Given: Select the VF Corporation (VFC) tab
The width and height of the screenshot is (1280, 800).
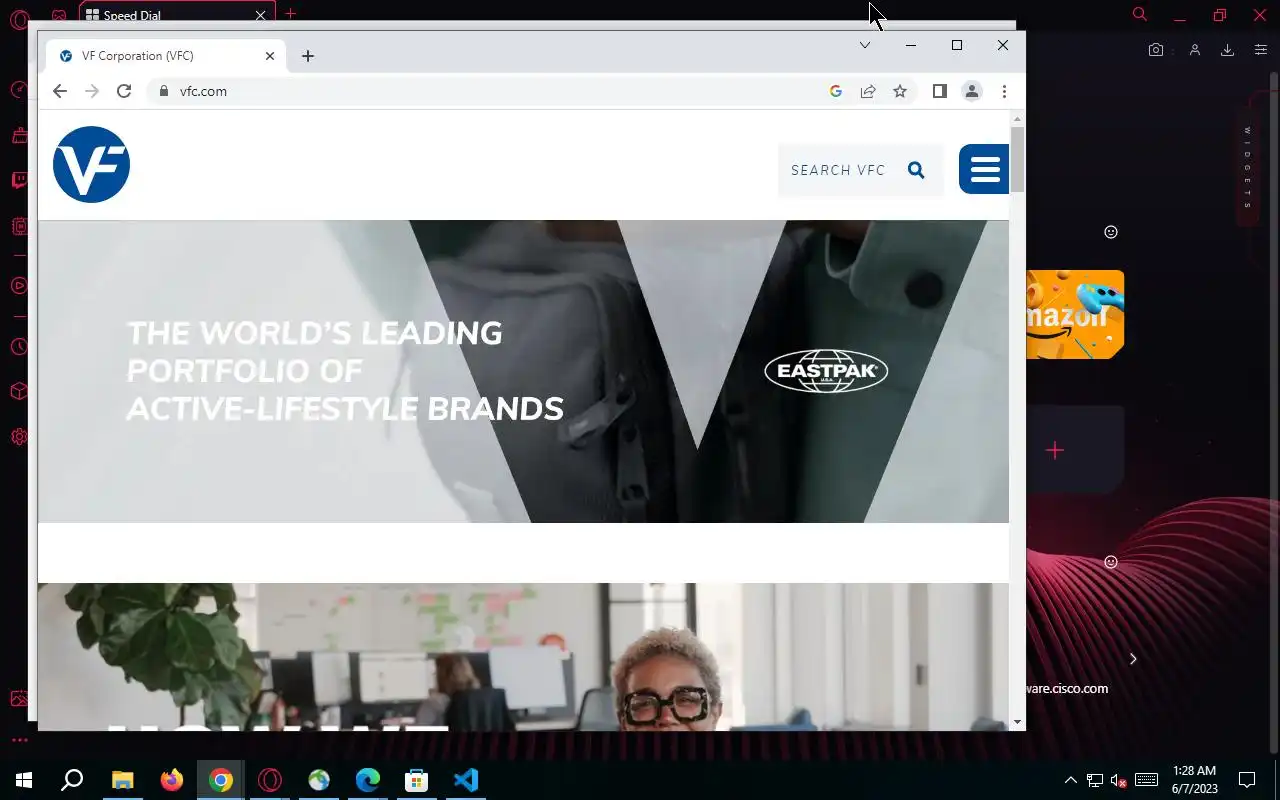Looking at the screenshot, I should coord(165,56).
